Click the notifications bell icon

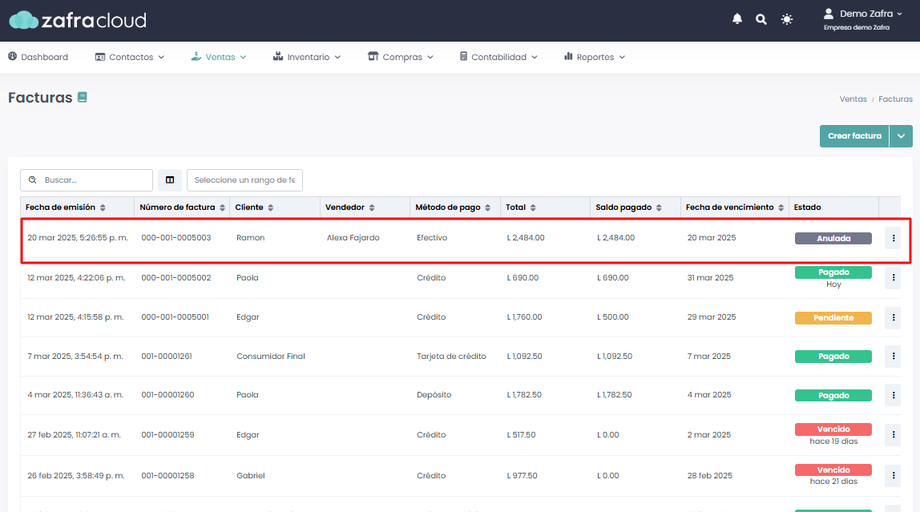tap(738, 19)
